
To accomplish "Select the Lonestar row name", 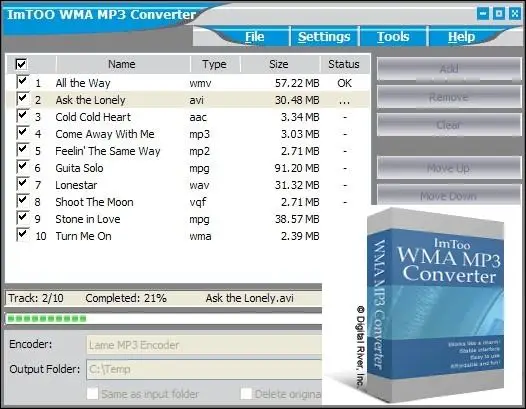I will 76,185.
